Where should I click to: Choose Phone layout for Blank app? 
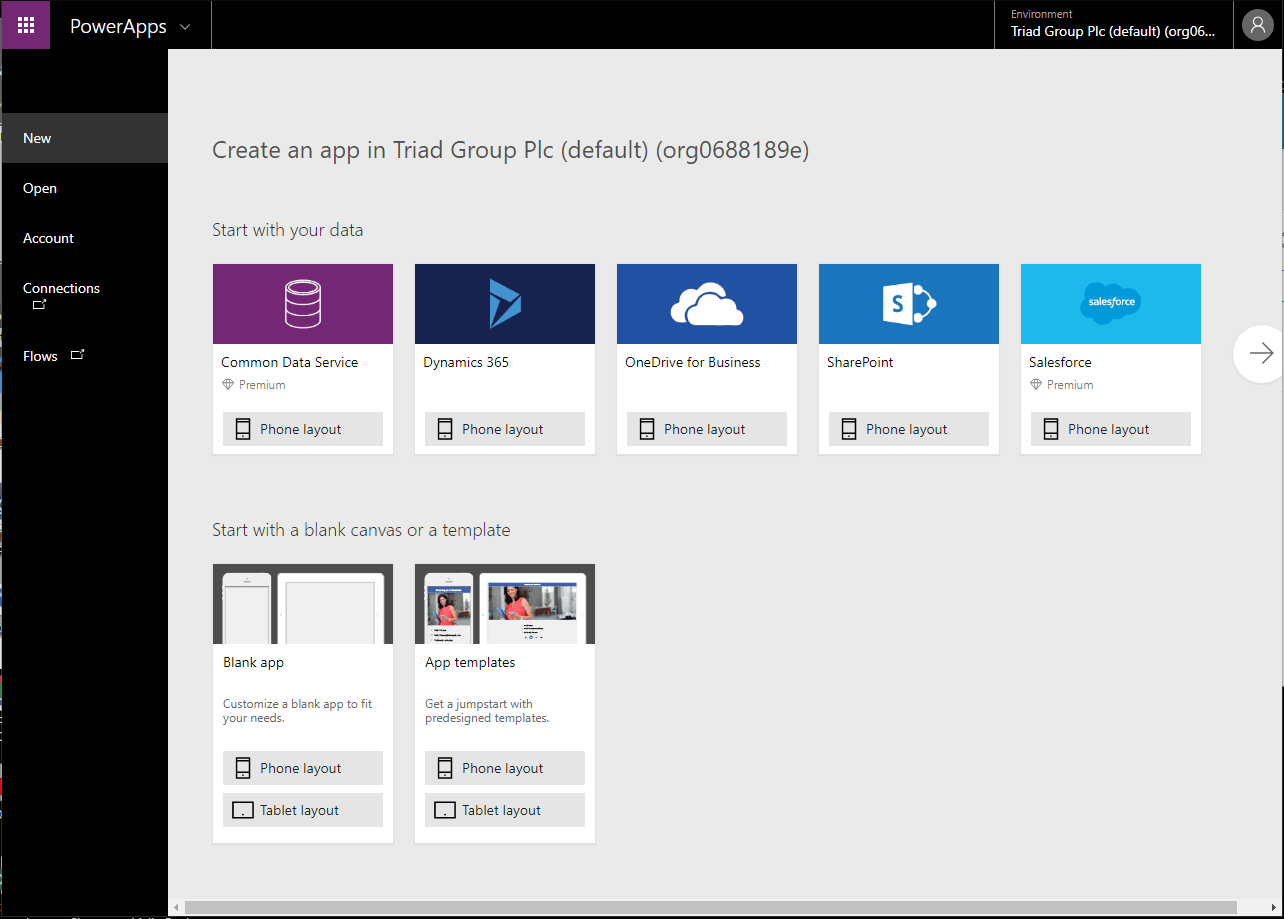303,768
